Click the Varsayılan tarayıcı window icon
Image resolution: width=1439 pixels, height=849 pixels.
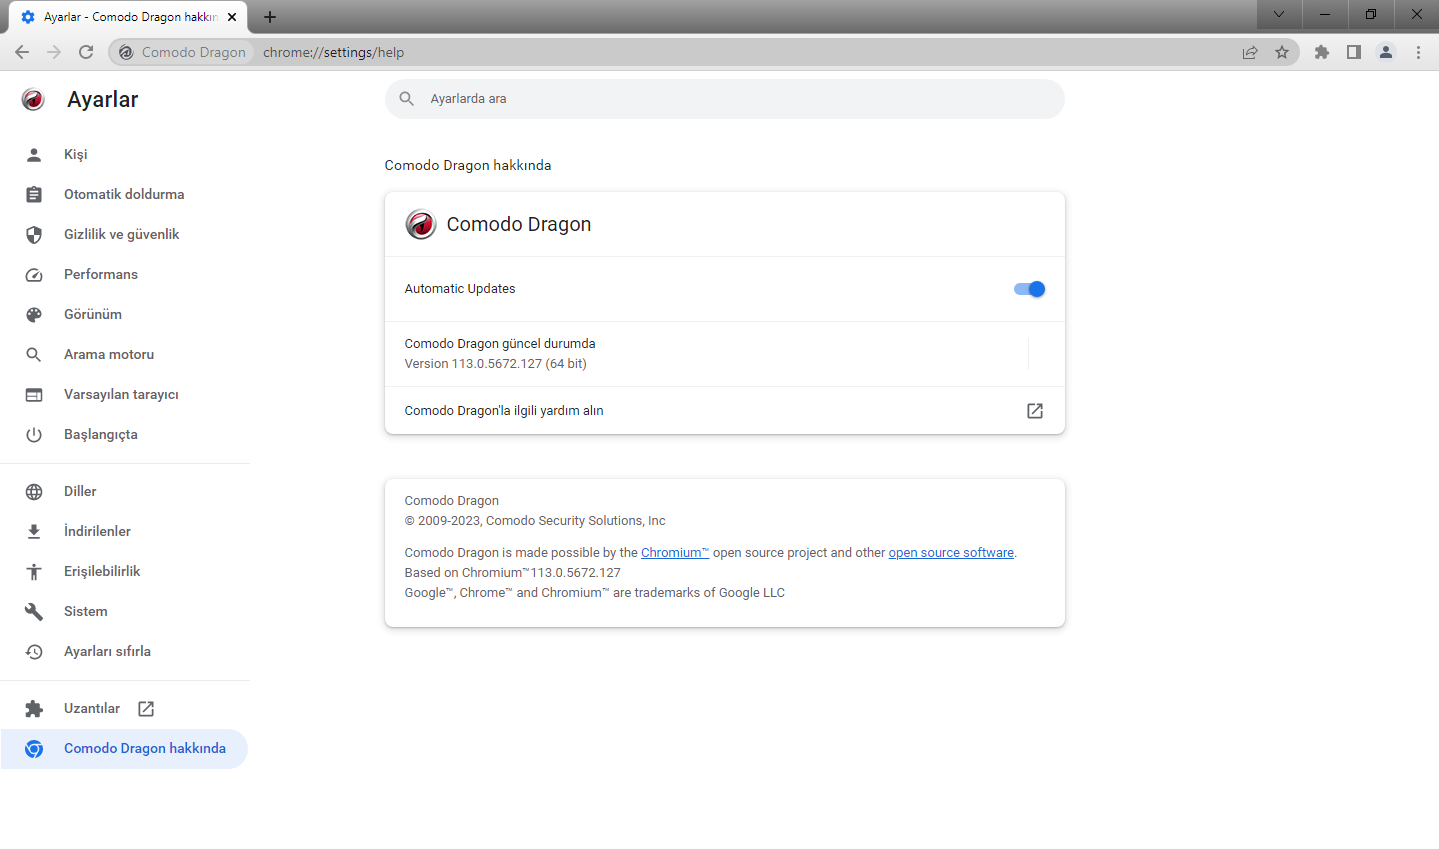pos(34,394)
